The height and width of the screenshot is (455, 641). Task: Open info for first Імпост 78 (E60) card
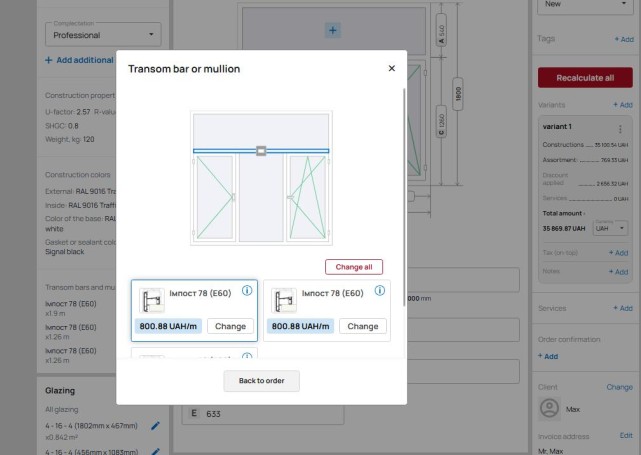click(x=247, y=291)
